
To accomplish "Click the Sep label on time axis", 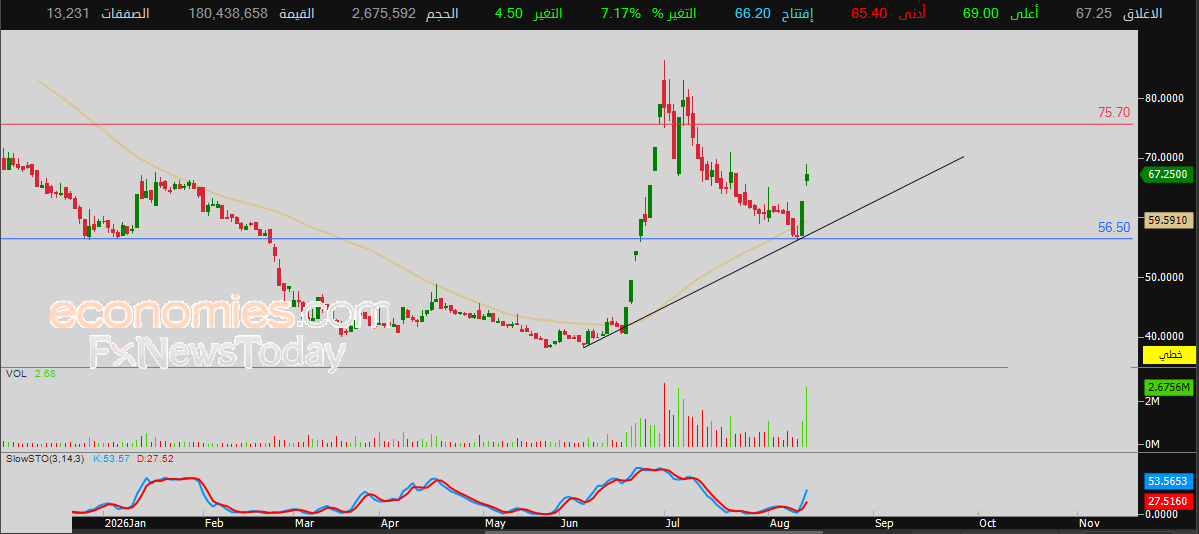I will pyautogui.click(x=884, y=523).
